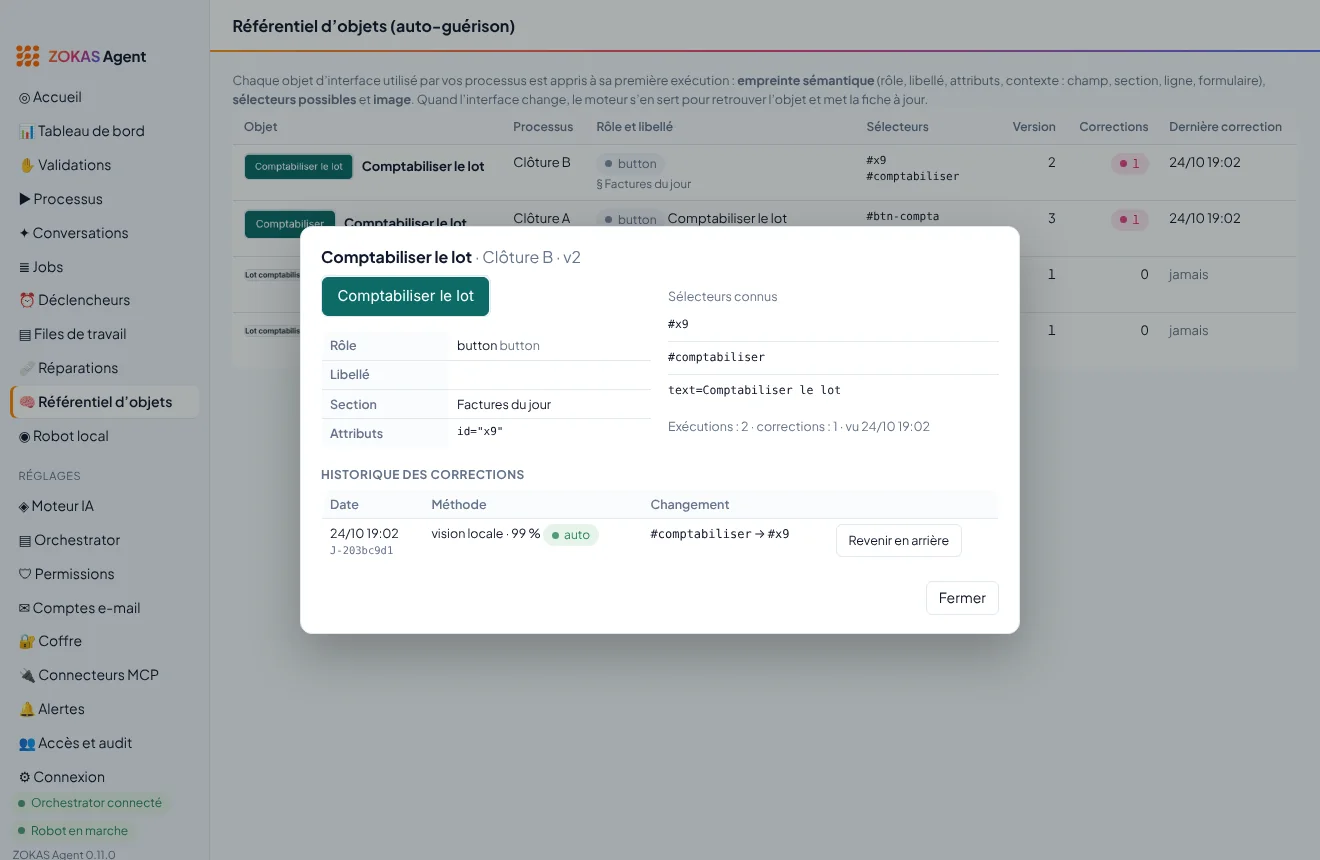Click the people icon for Accès et audit

(27, 743)
